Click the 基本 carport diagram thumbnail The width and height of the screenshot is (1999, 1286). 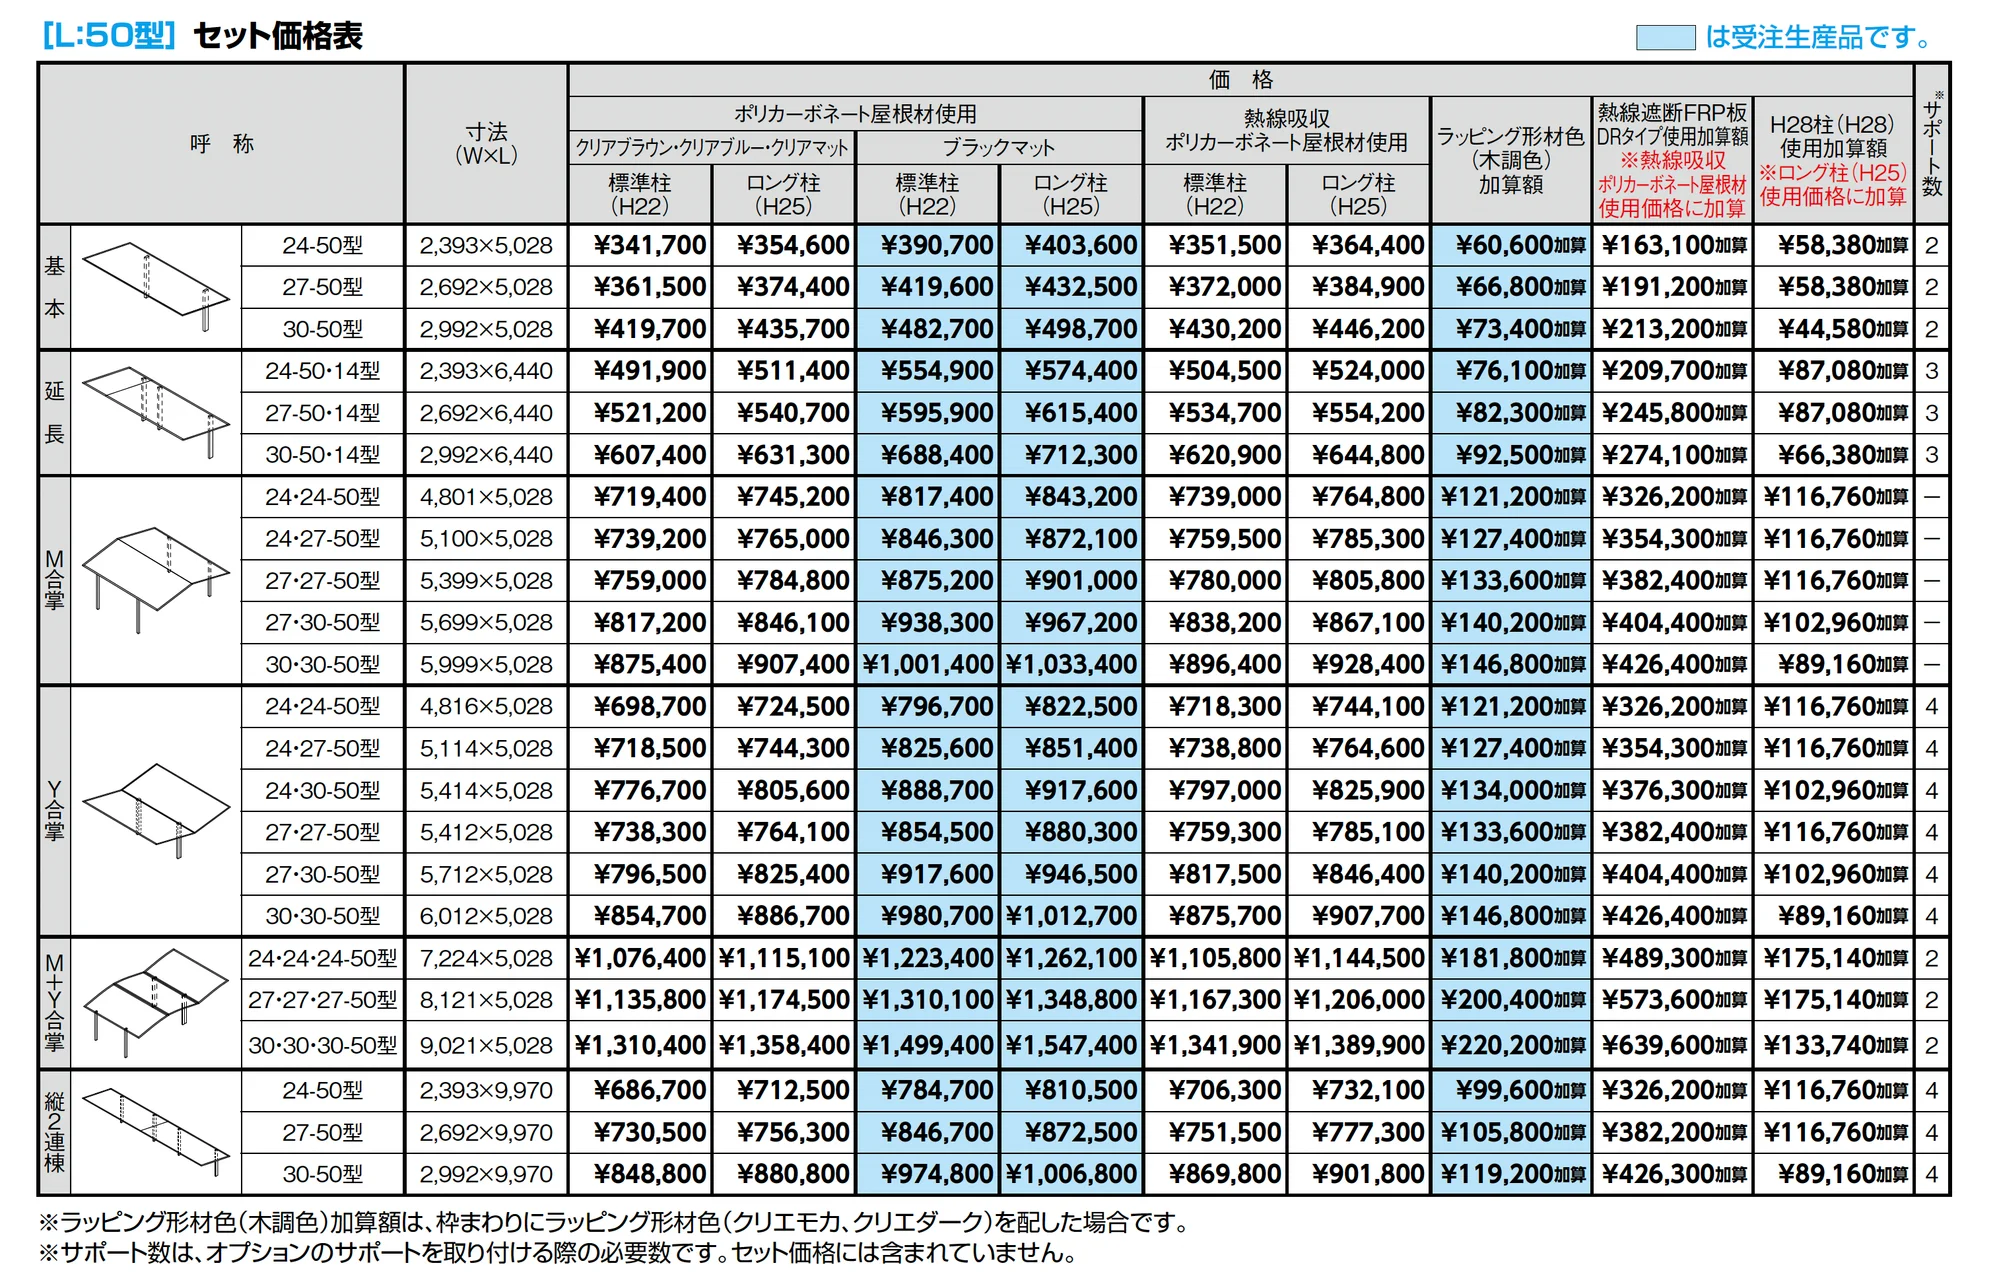point(155,286)
